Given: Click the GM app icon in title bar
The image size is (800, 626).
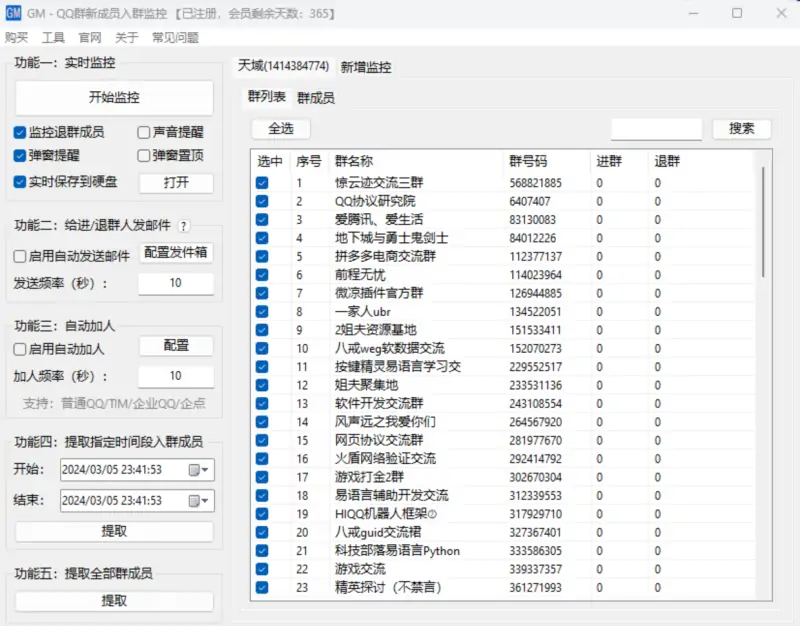Looking at the screenshot, I should [14, 13].
